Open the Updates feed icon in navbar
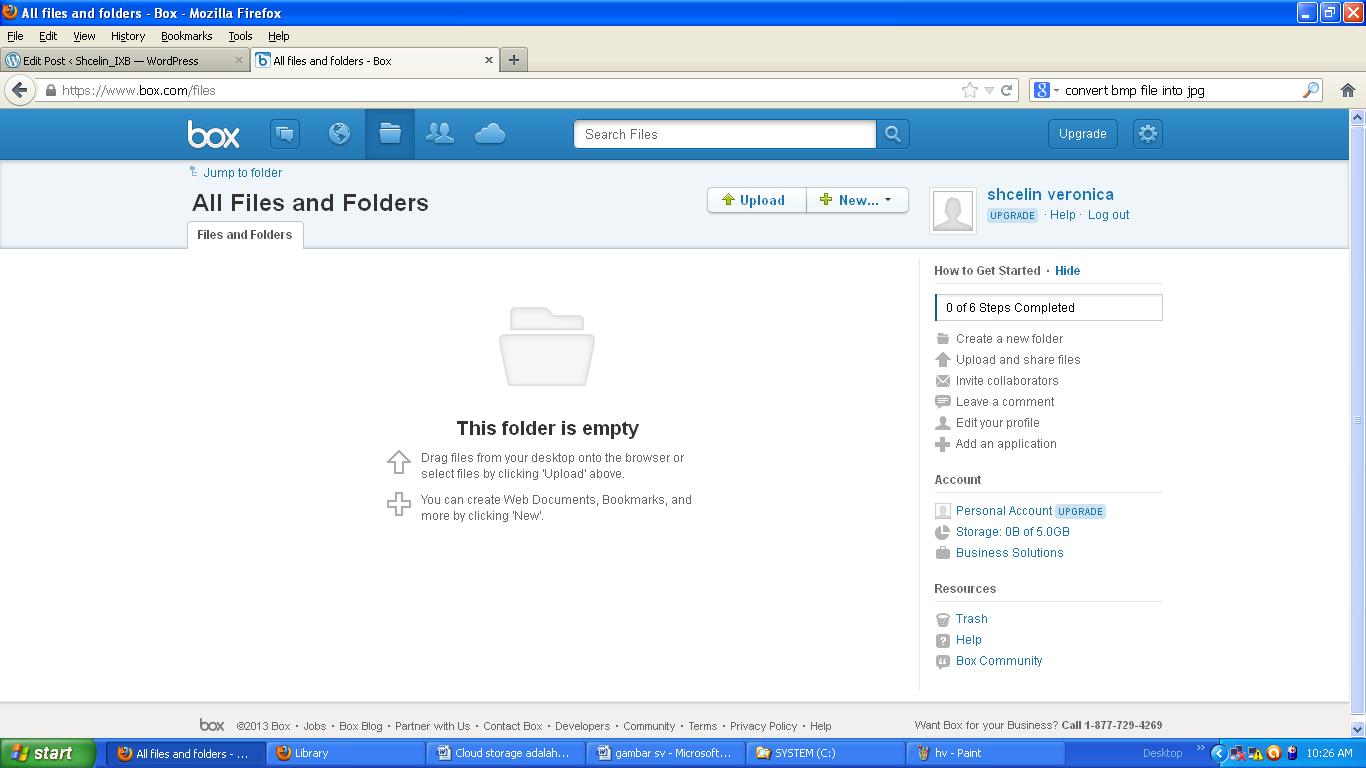This screenshot has height=768, width=1366. [285, 133]
